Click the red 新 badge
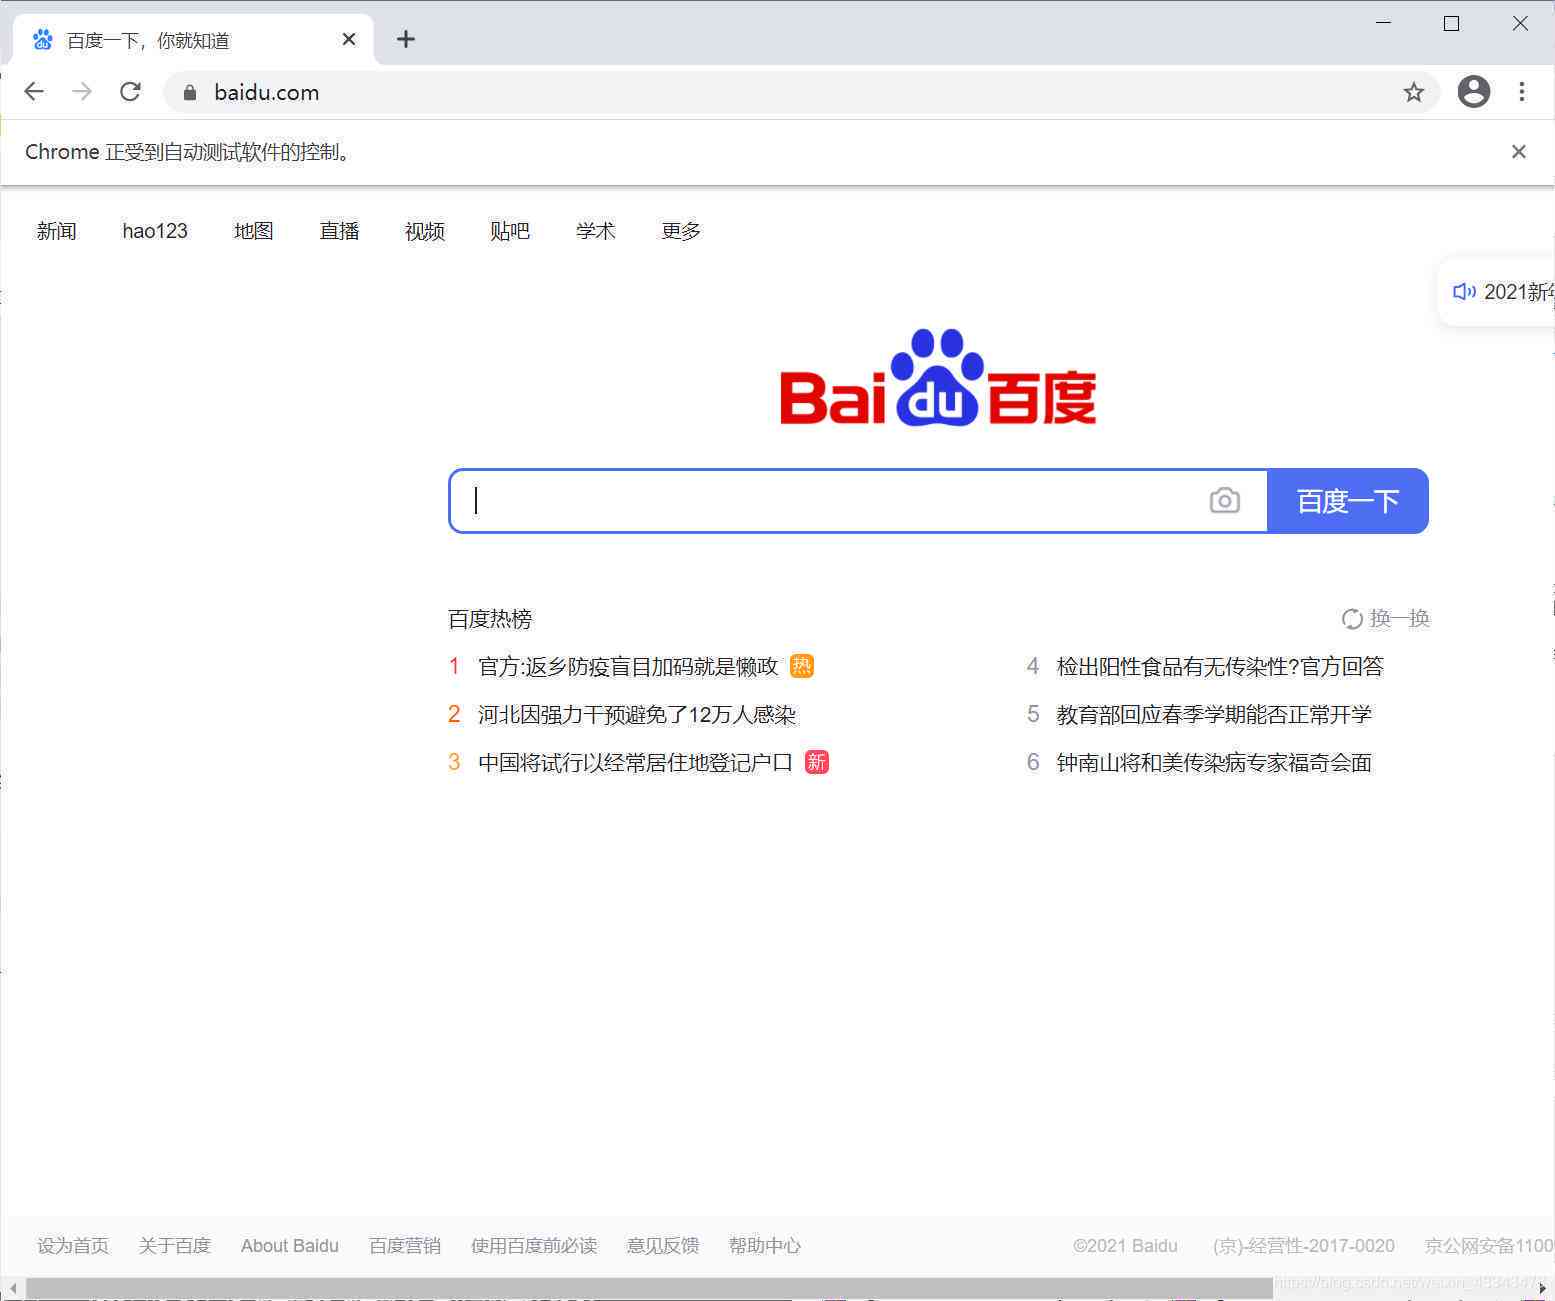 click(817, 762)
